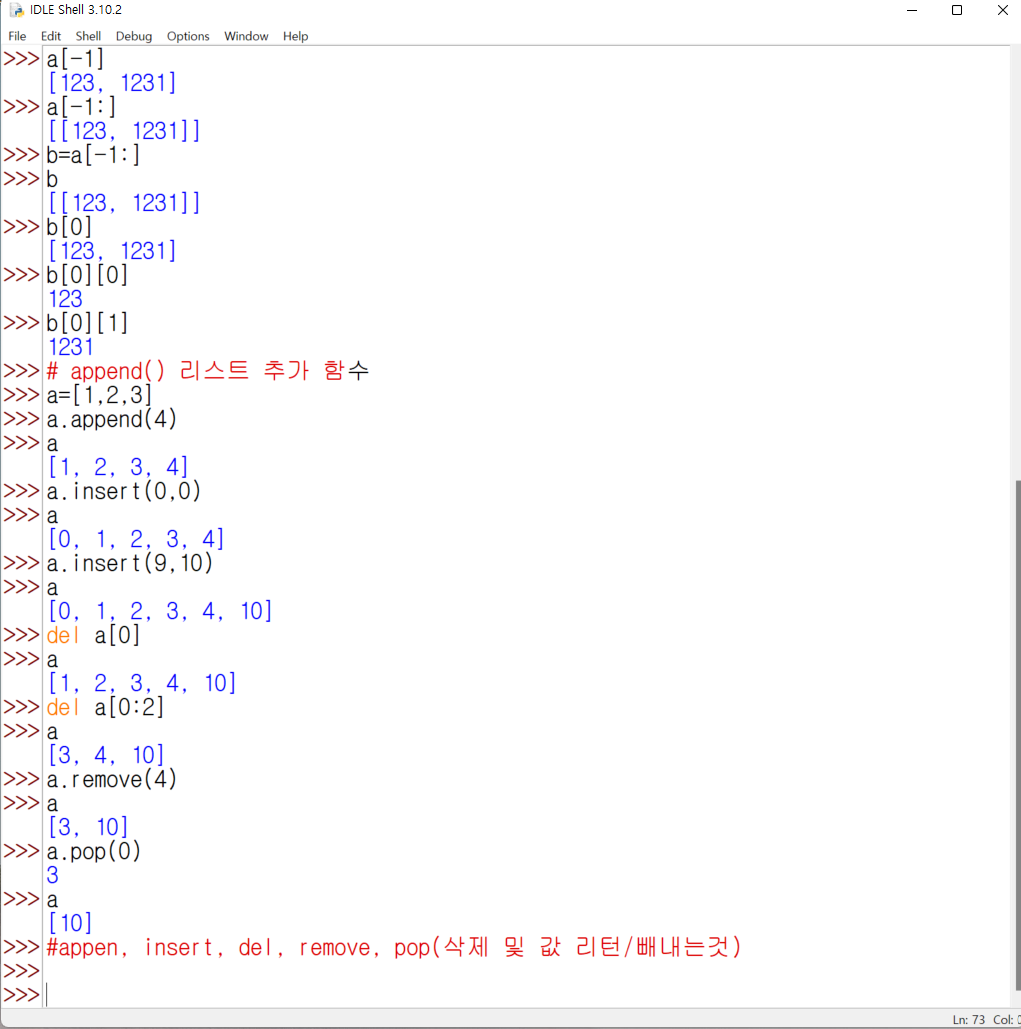This screenshot has height=1029, width=1021.
Task: Open the Help menu
Action: (295, 36)
